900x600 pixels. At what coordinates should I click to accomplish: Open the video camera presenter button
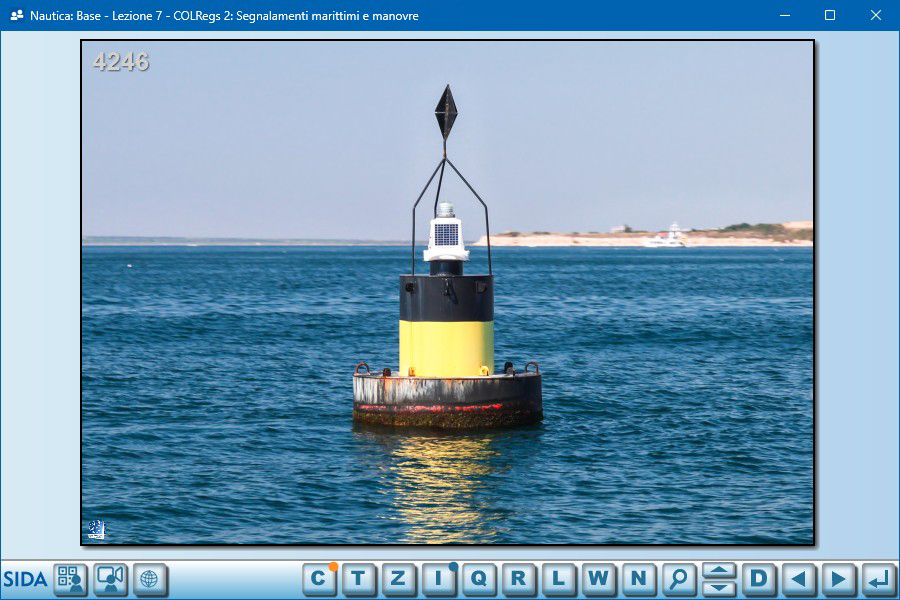[110, 579]
